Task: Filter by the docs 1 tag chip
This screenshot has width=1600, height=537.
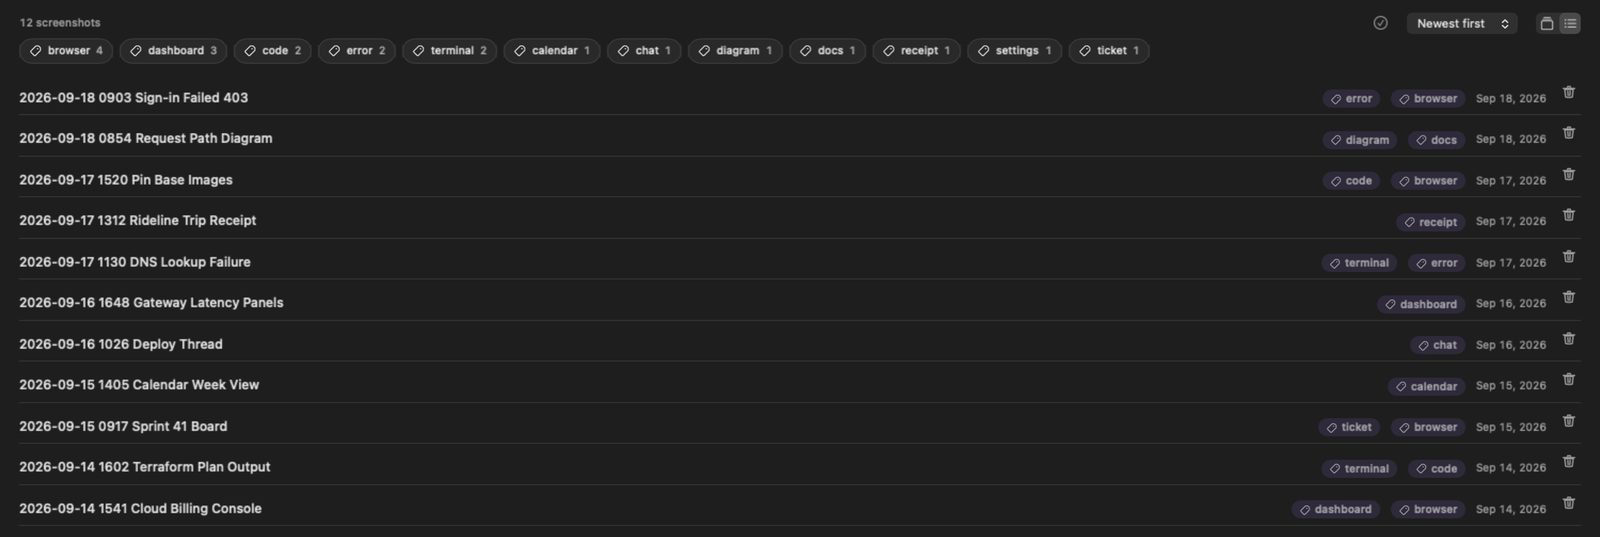Action: [827, 50]
